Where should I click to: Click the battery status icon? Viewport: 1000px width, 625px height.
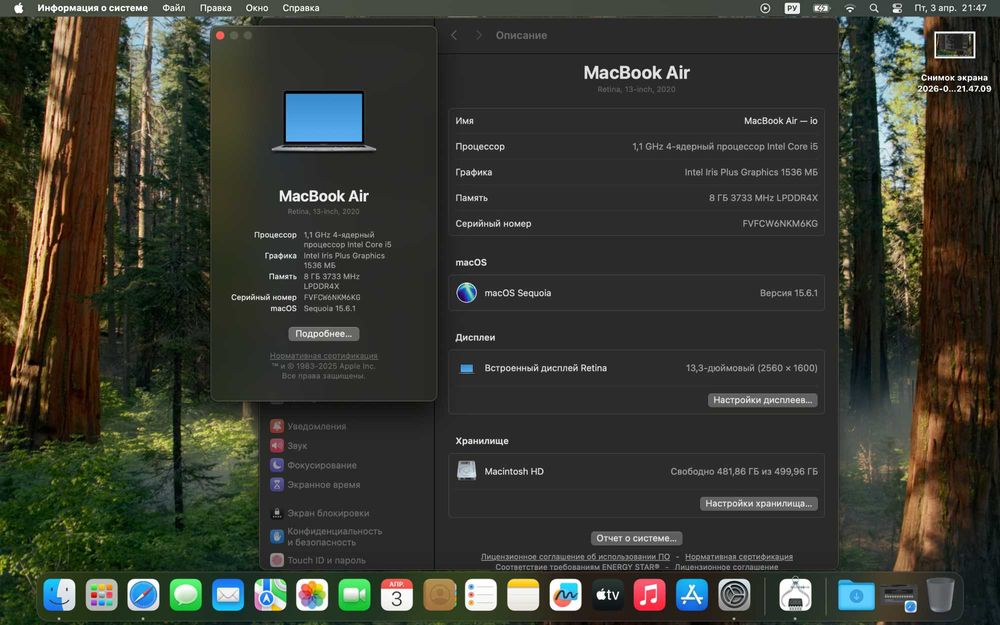click(x=821, y=8)
